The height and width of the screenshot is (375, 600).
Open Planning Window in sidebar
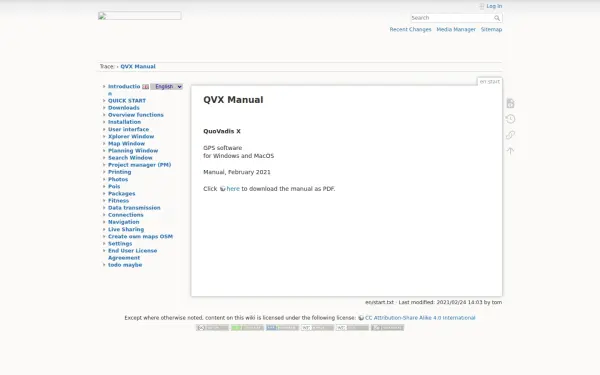click(x=133, y=151)
